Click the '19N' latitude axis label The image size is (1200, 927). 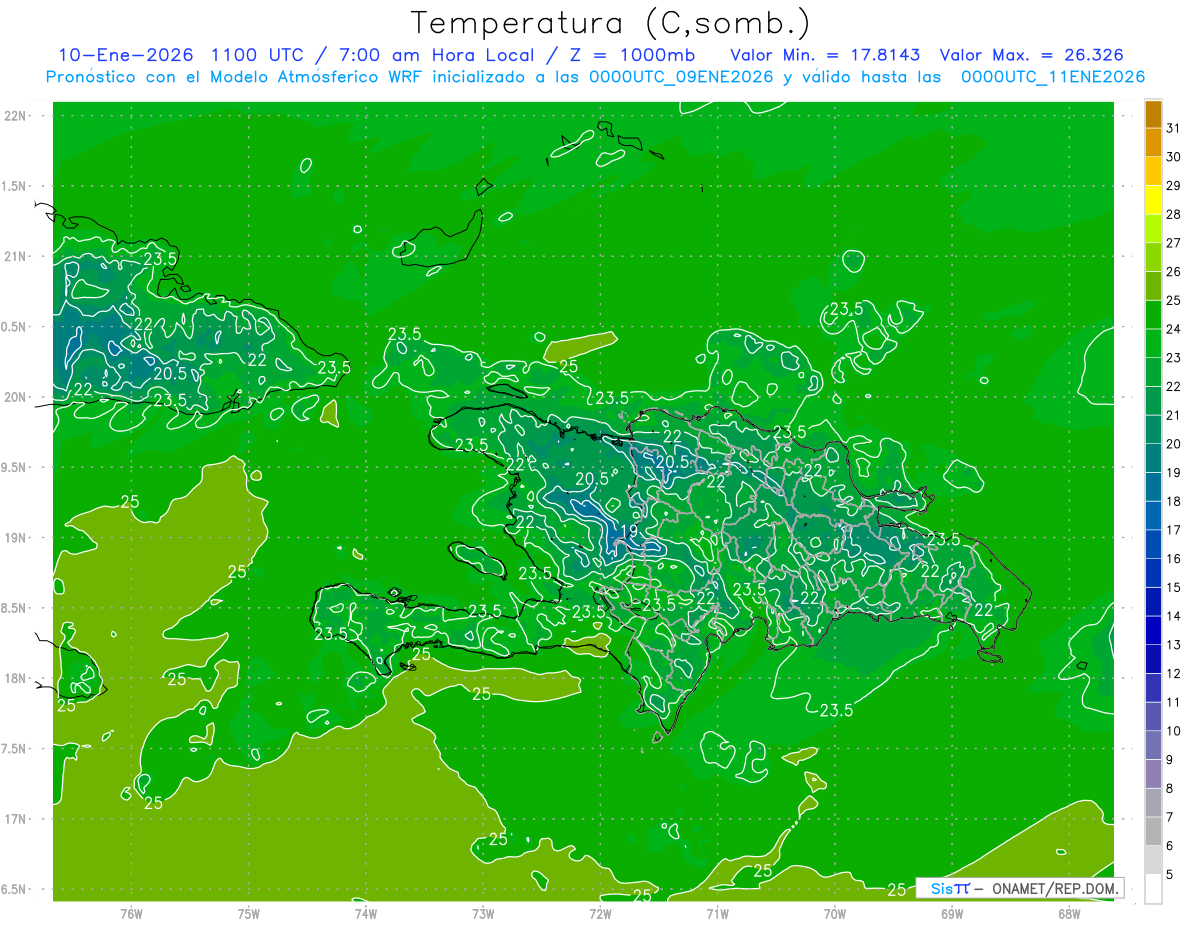[16, 538]
